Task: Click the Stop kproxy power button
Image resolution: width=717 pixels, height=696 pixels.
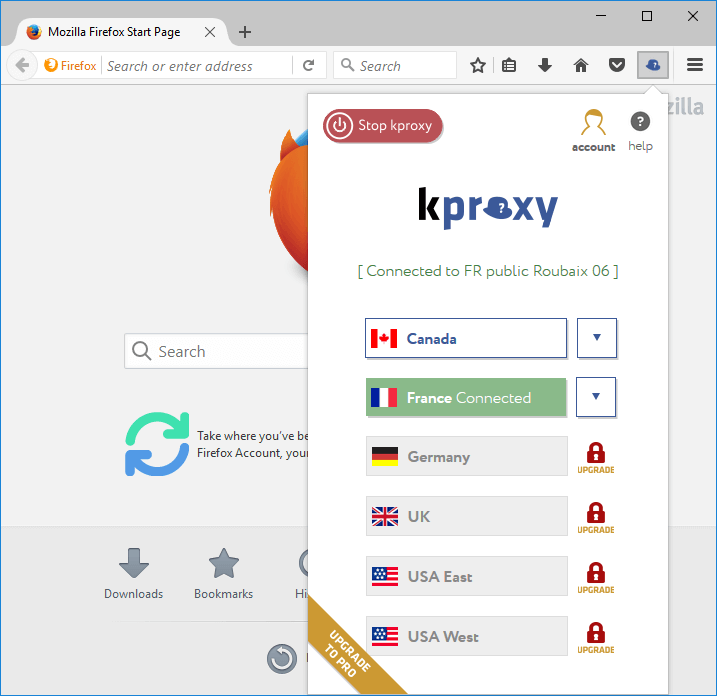Action: pyautogui.click(x=383, y=125)
